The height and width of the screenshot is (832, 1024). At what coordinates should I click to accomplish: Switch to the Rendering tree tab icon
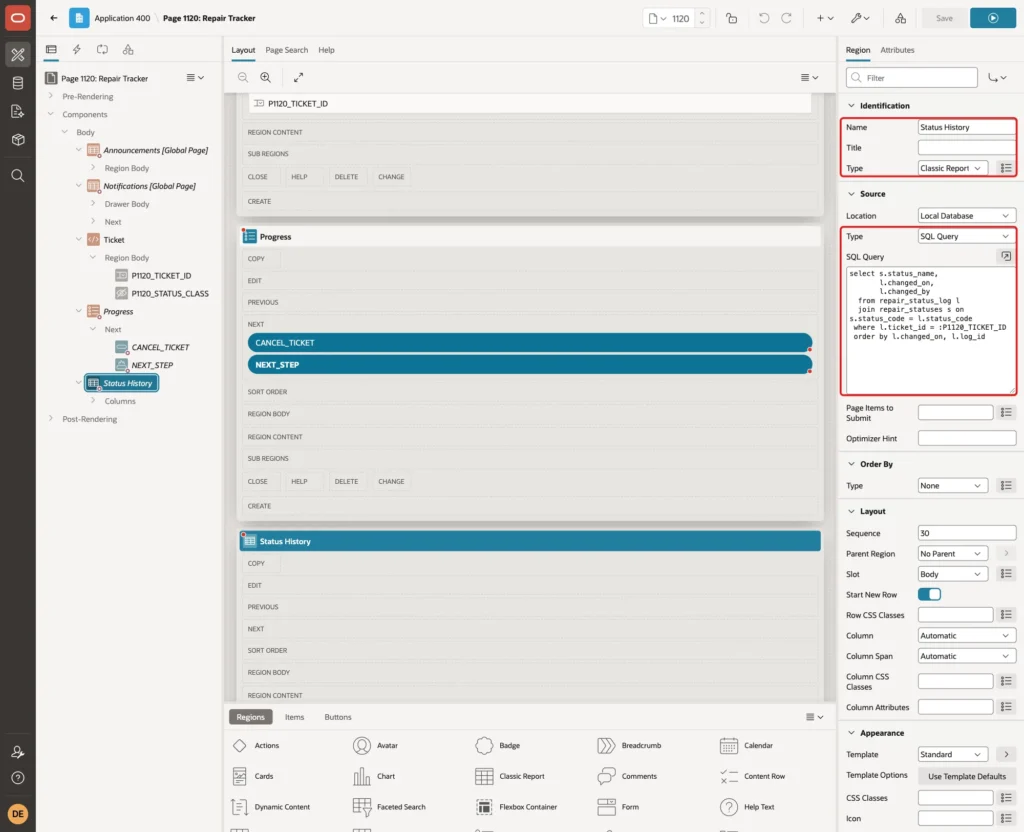(51, 50)
